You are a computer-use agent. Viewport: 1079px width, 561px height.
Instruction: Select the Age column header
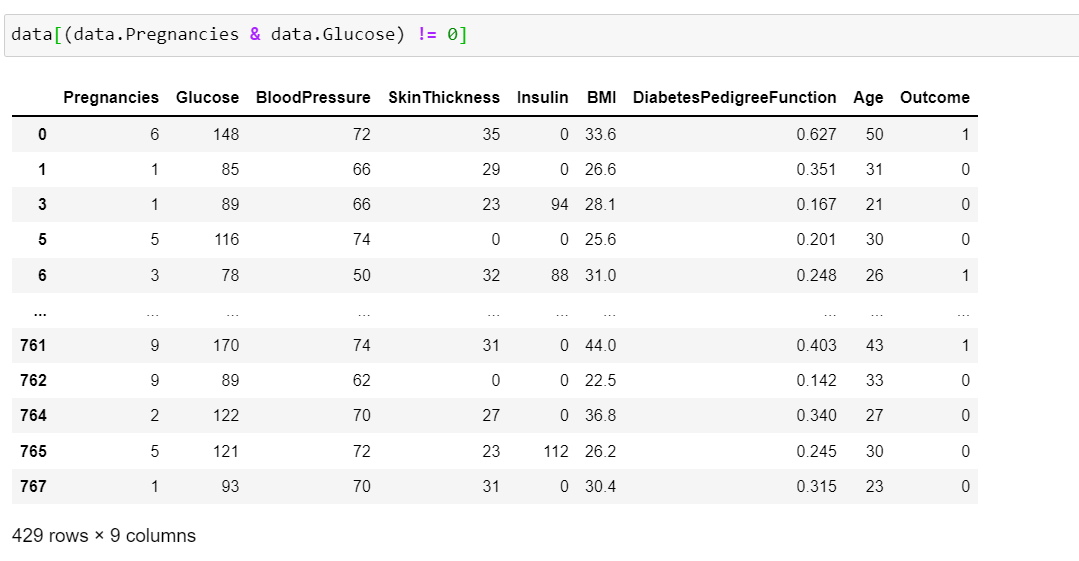click(x=868, y=98)
